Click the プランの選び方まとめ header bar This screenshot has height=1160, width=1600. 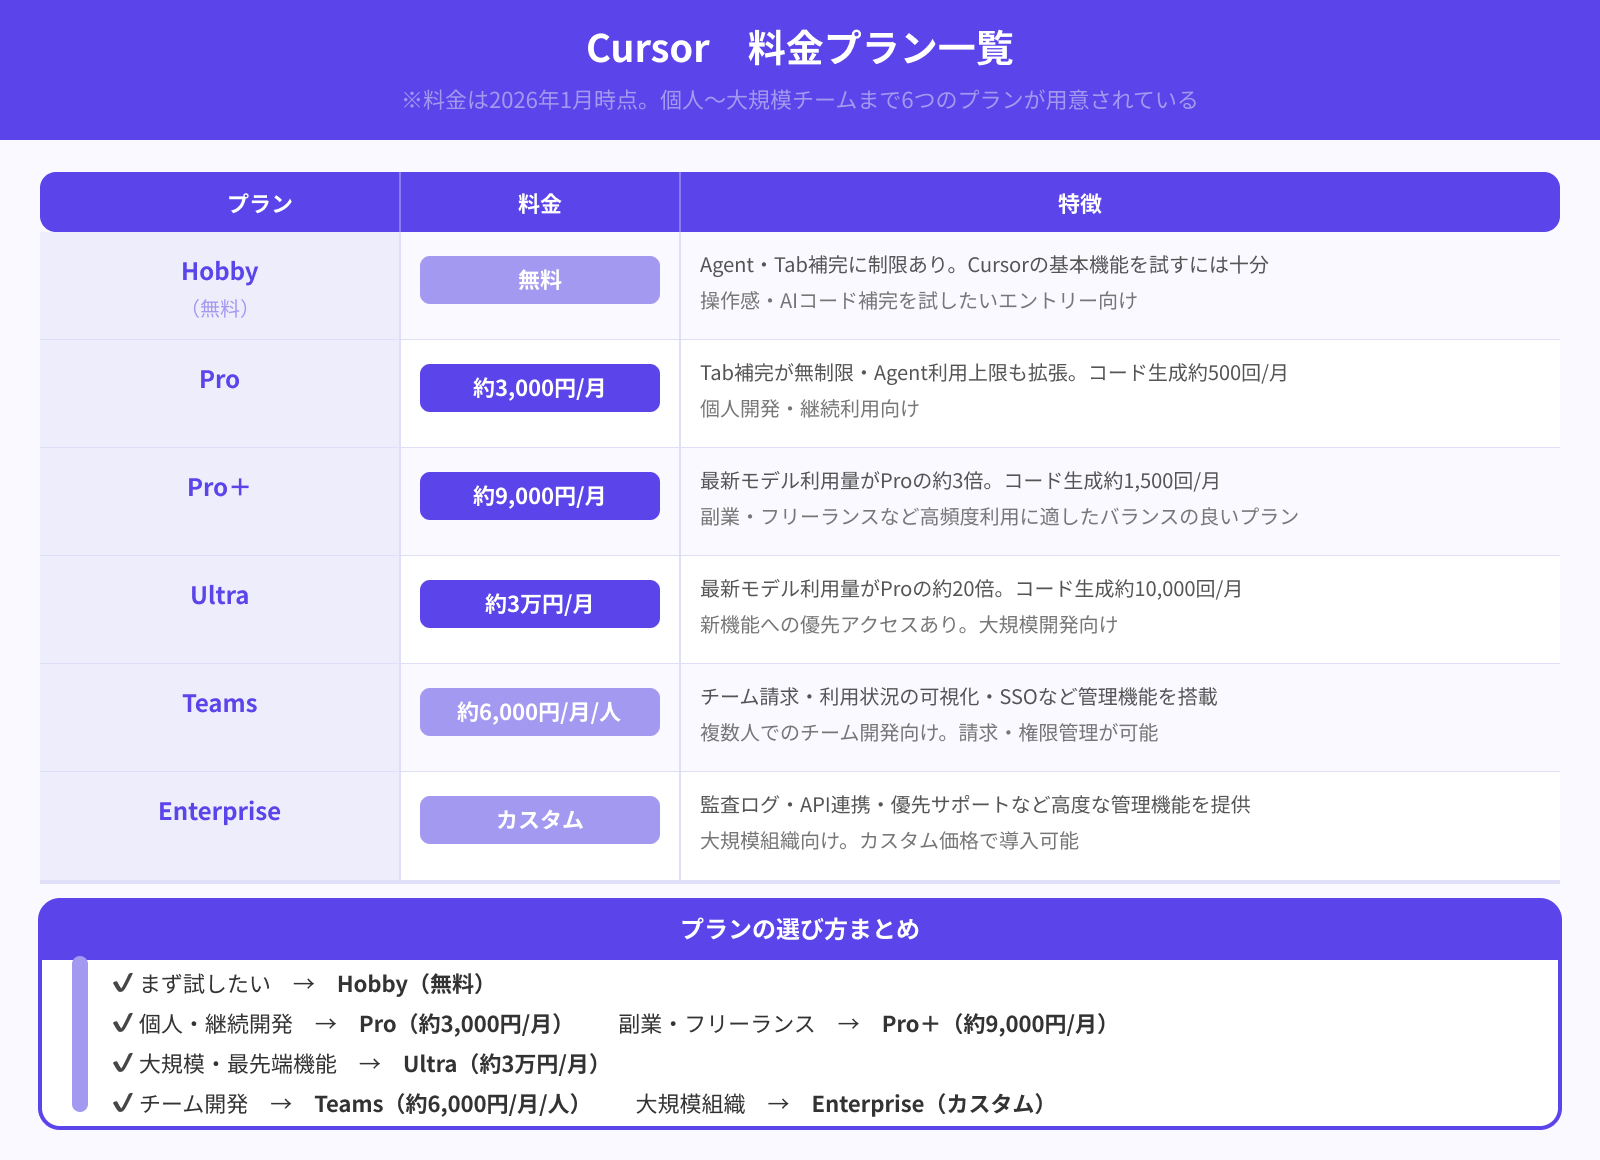[800, 929]
